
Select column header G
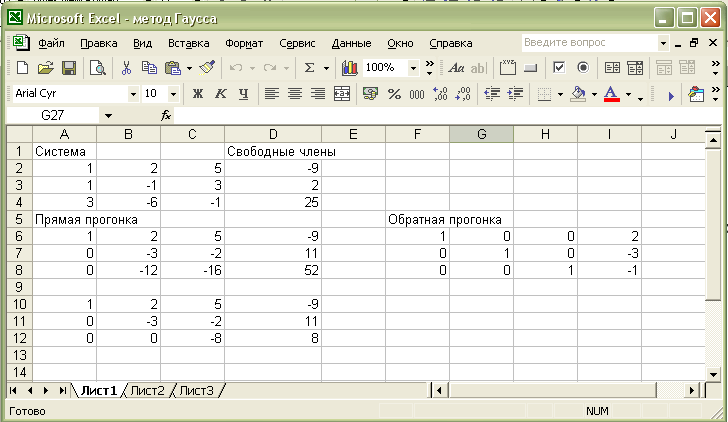coord(481,134)
